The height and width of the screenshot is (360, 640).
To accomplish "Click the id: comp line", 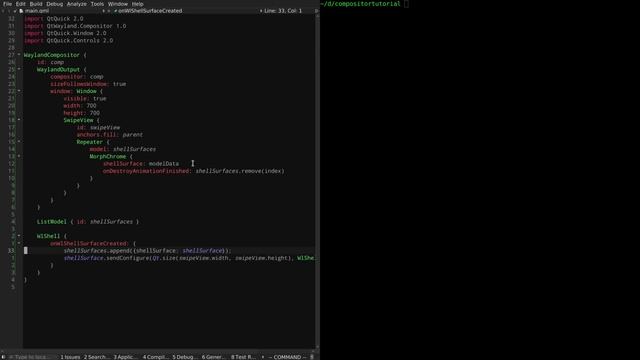I will (x=51, y=62).
